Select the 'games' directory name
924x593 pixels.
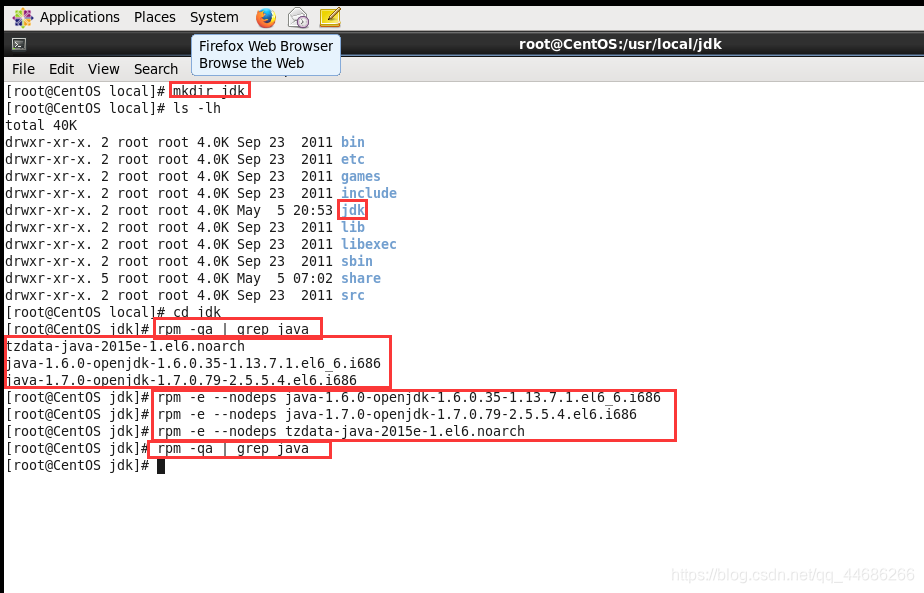point(361,176)
